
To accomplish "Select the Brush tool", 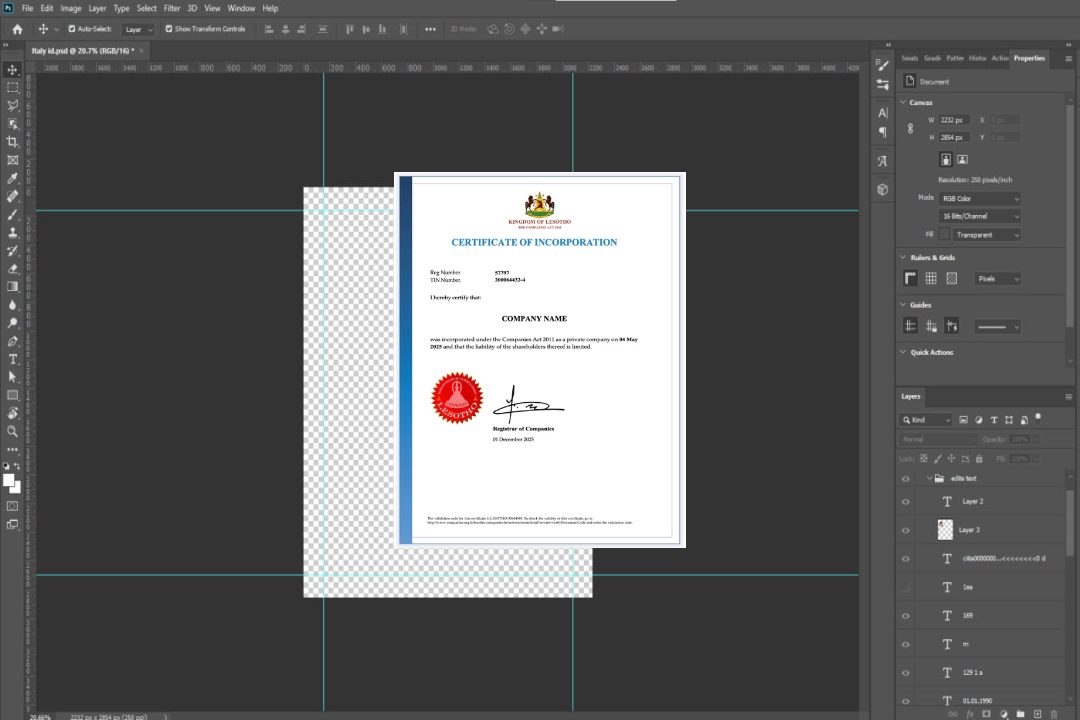I will click(x=12, y=214).
